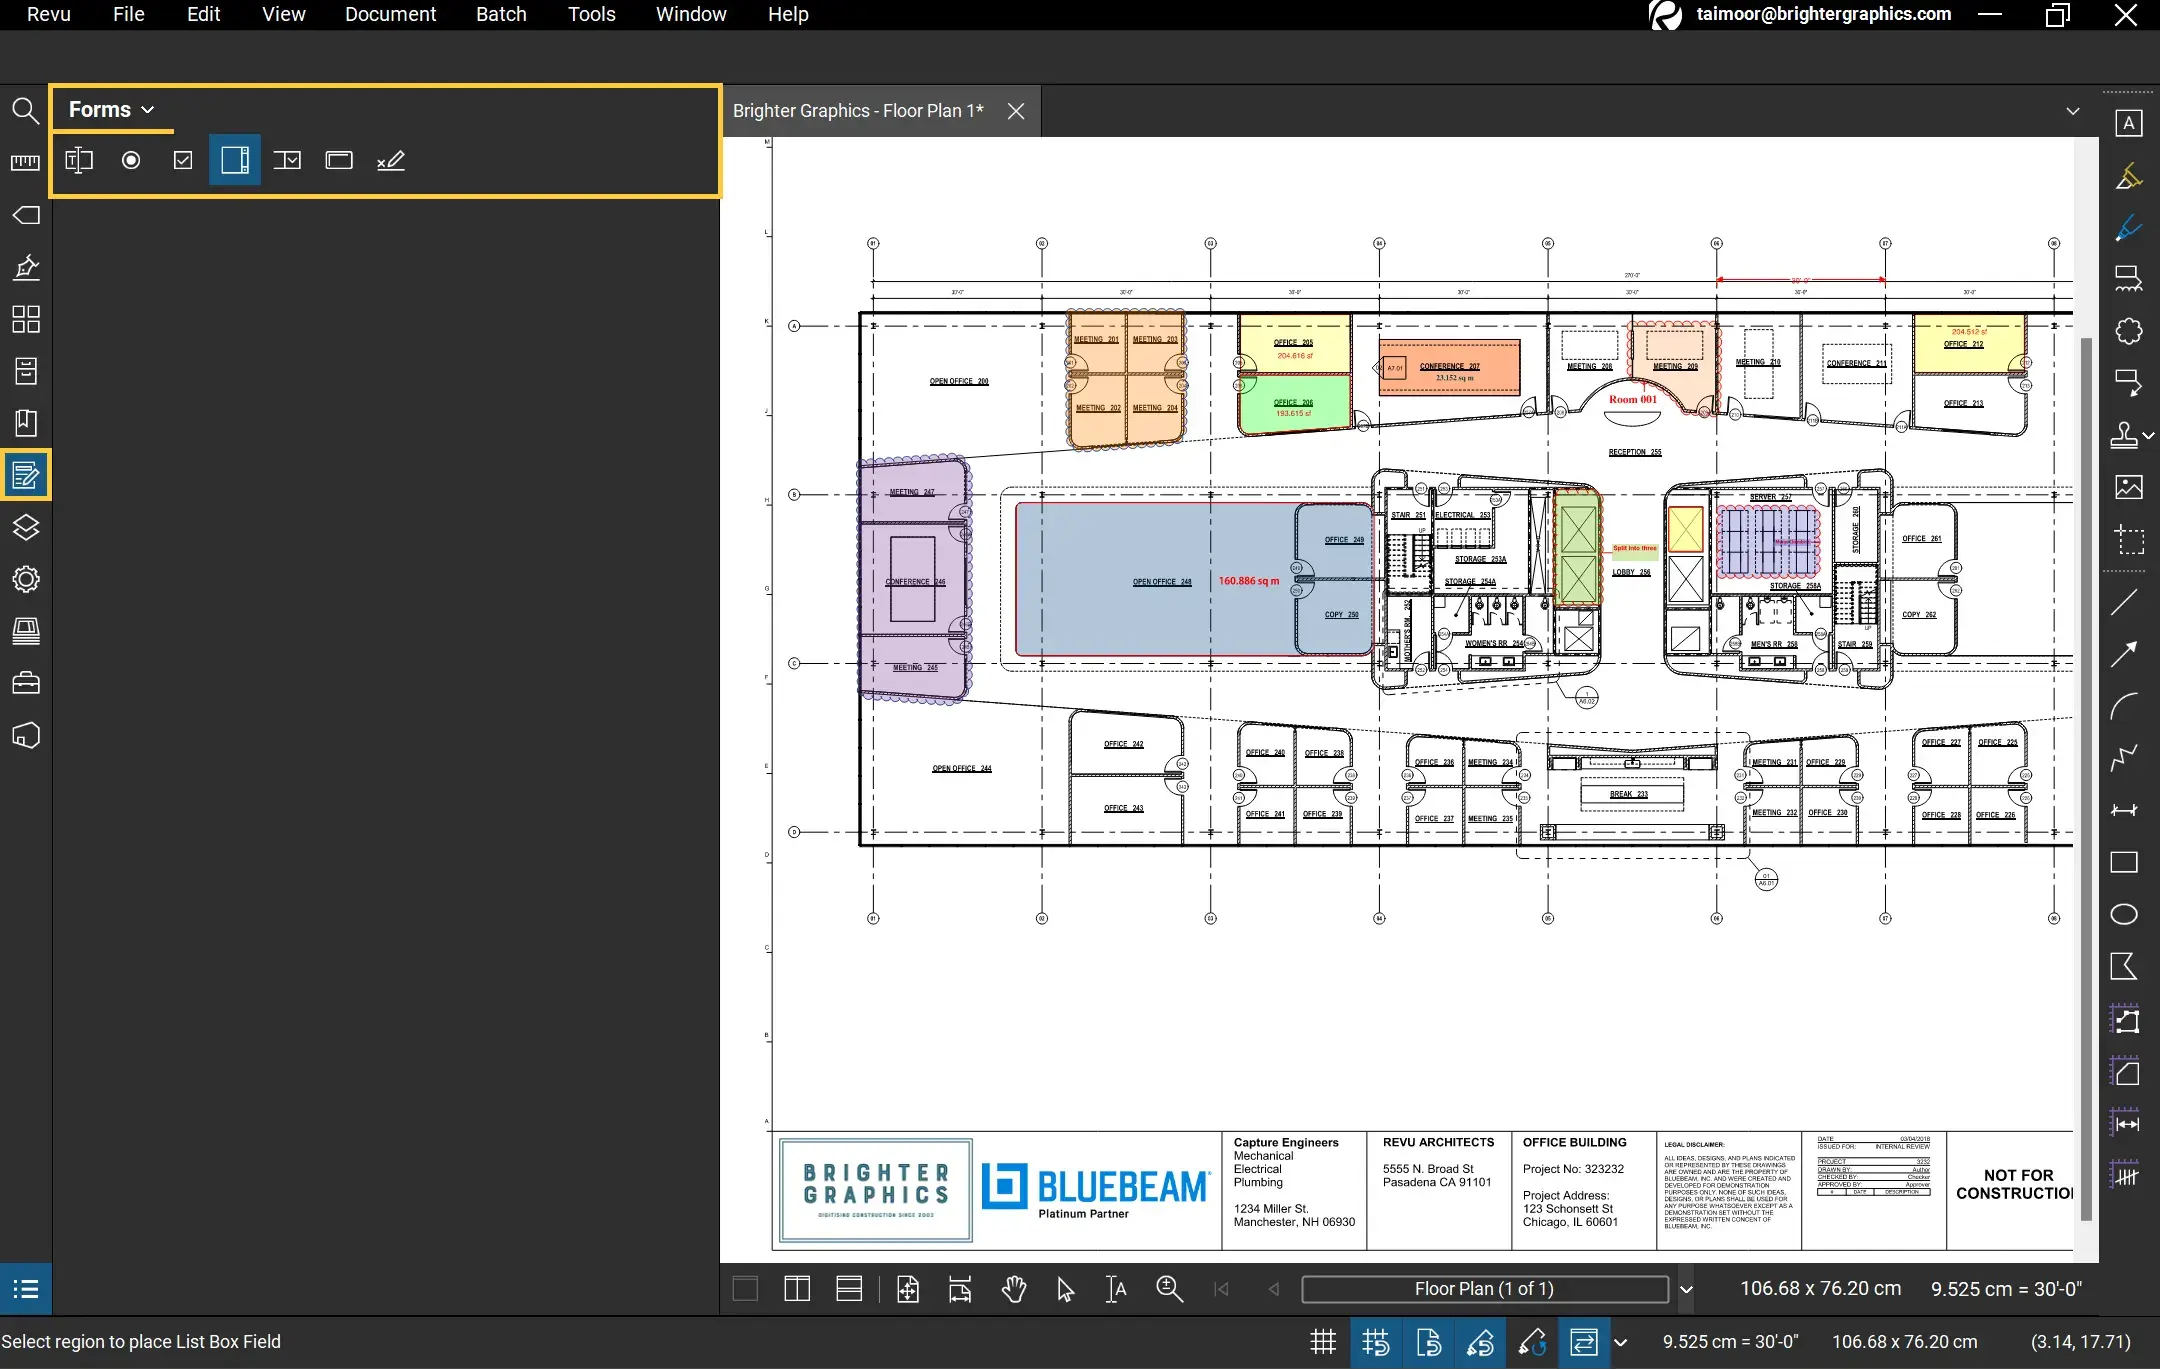Image resolution: width=2160 pixels, height=1369 pixels.
Task: Select the Check Box form field tool
Action: (183, 160)
